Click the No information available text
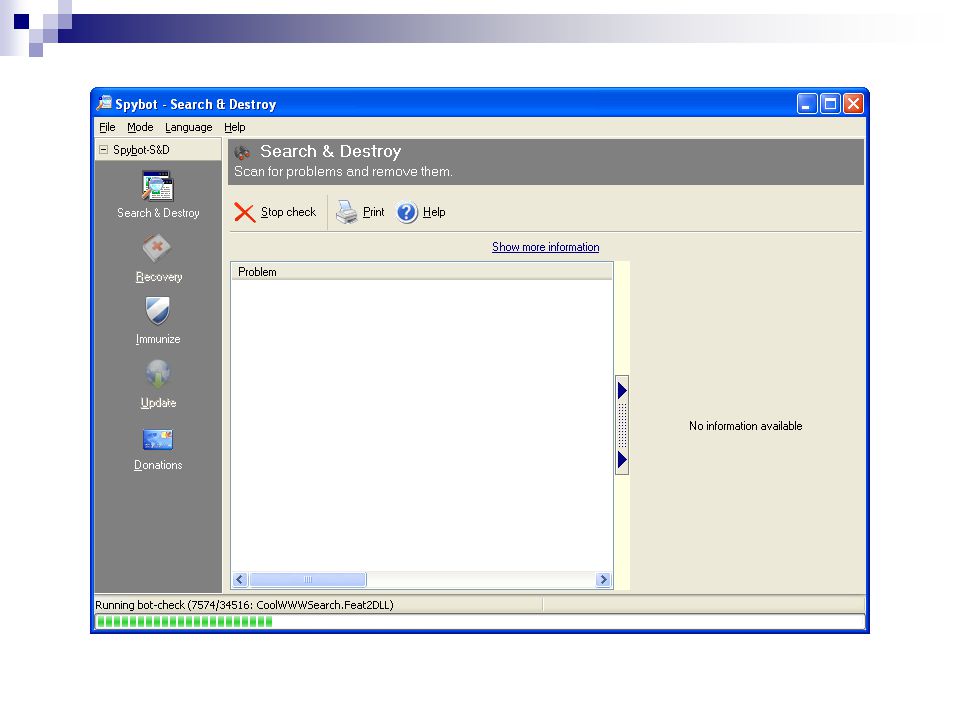This screenshot has height=720, width=960. (745, 426)
